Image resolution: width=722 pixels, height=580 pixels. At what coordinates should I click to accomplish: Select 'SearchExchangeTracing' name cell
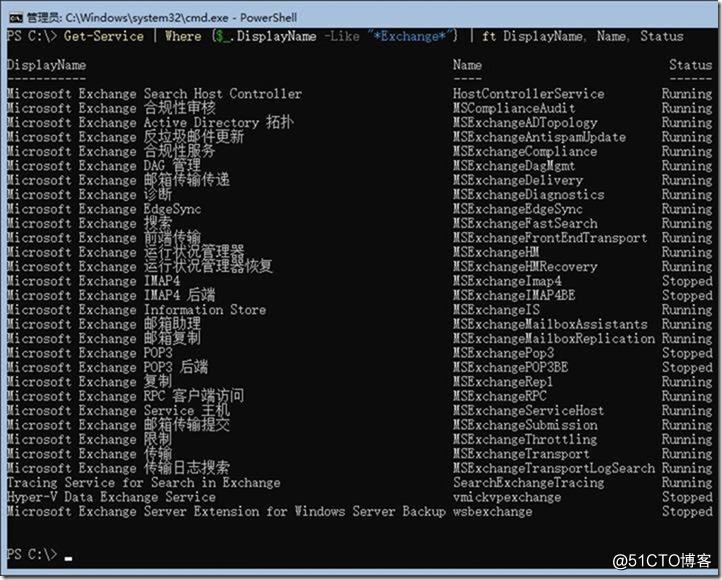pos(528,483)
